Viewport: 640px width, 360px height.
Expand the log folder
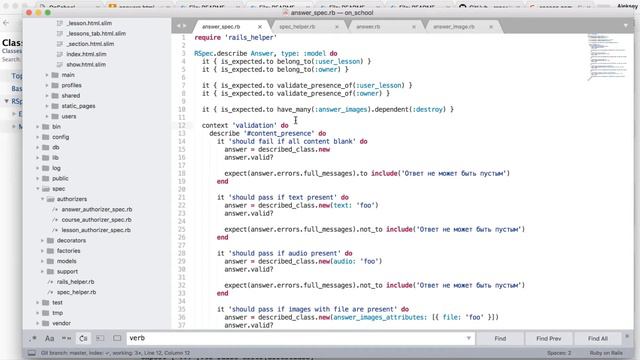(x=38, y=168)
